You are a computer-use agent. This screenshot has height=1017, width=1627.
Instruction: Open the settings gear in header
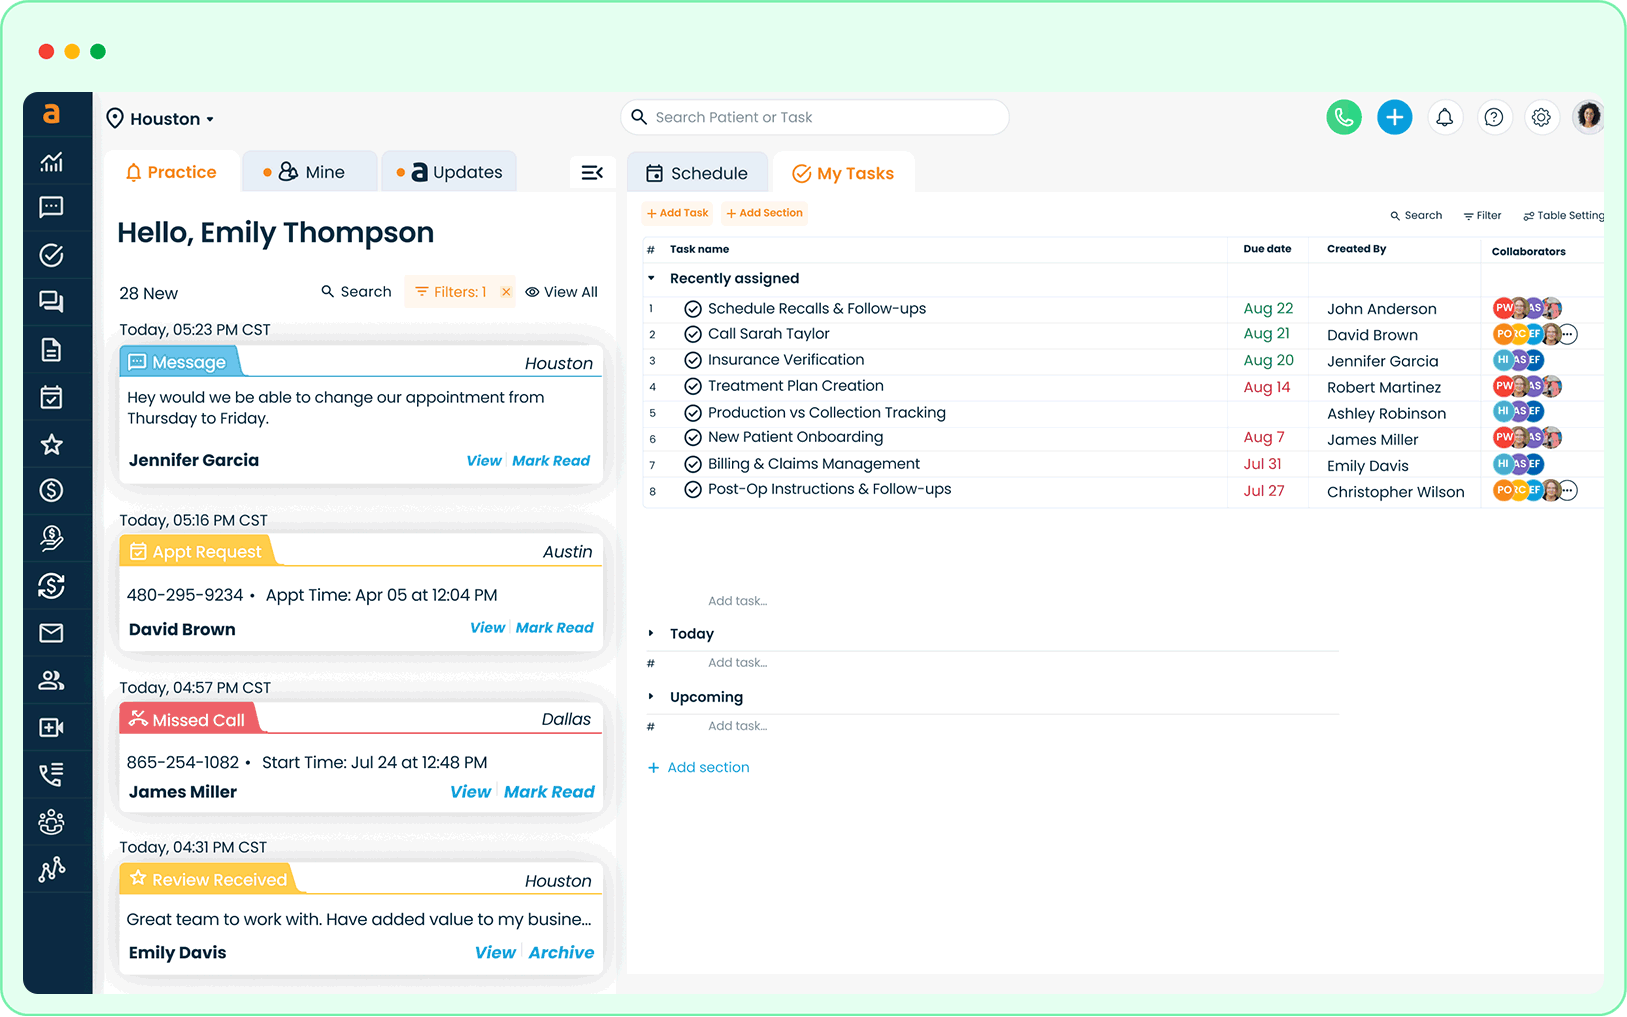pos(1541,117)
